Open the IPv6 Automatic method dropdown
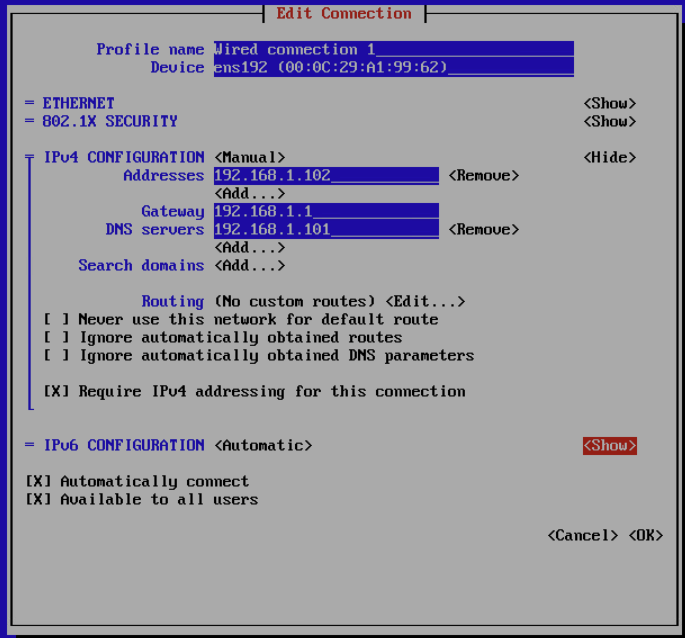 263,446
